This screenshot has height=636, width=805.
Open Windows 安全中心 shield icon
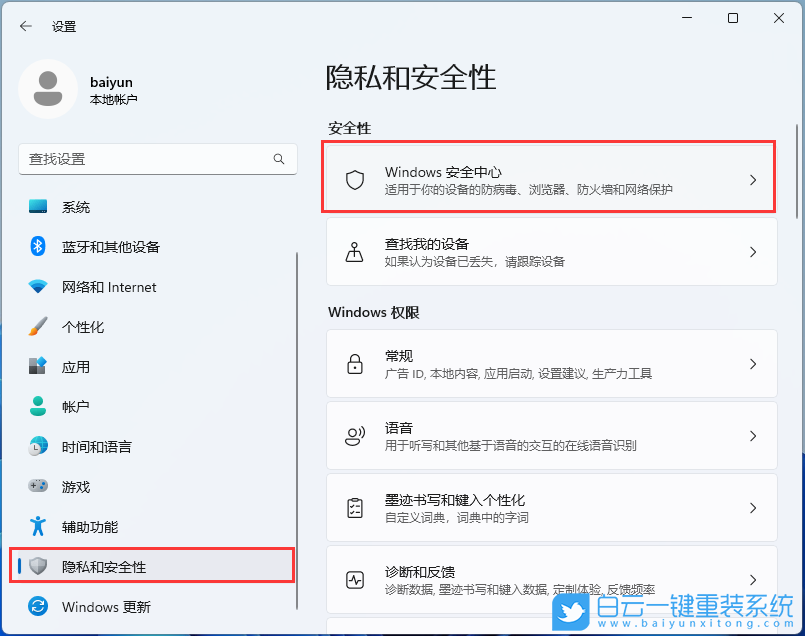355,181
